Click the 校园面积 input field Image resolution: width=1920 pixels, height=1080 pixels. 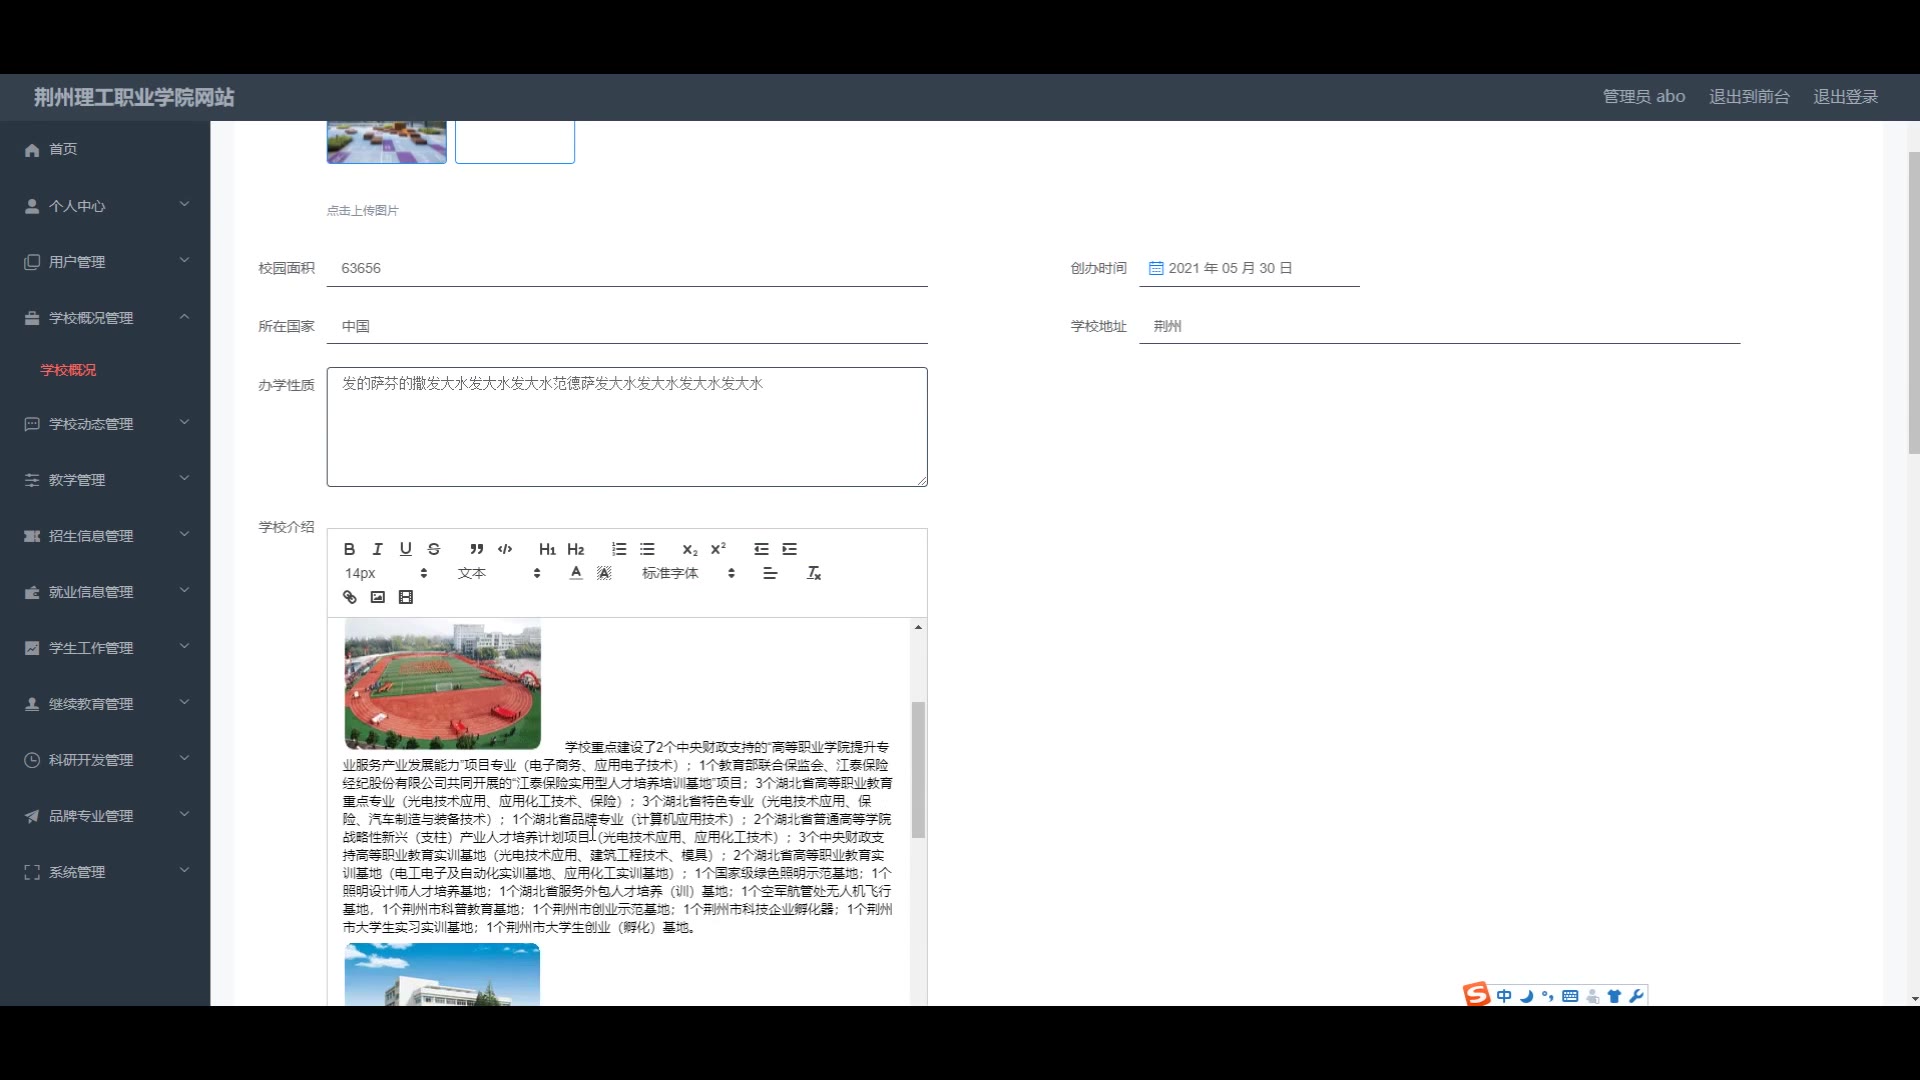point(627,268)
